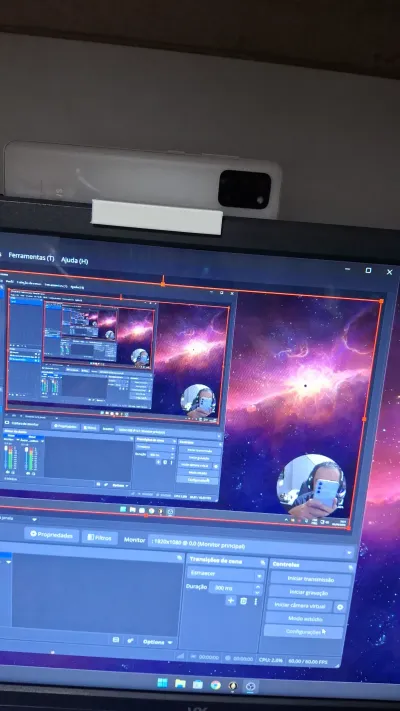Image resolution: width=400 pixels, height=711 pixels.
Task: Pop out the Controles dock
Action: coord(351,567)
